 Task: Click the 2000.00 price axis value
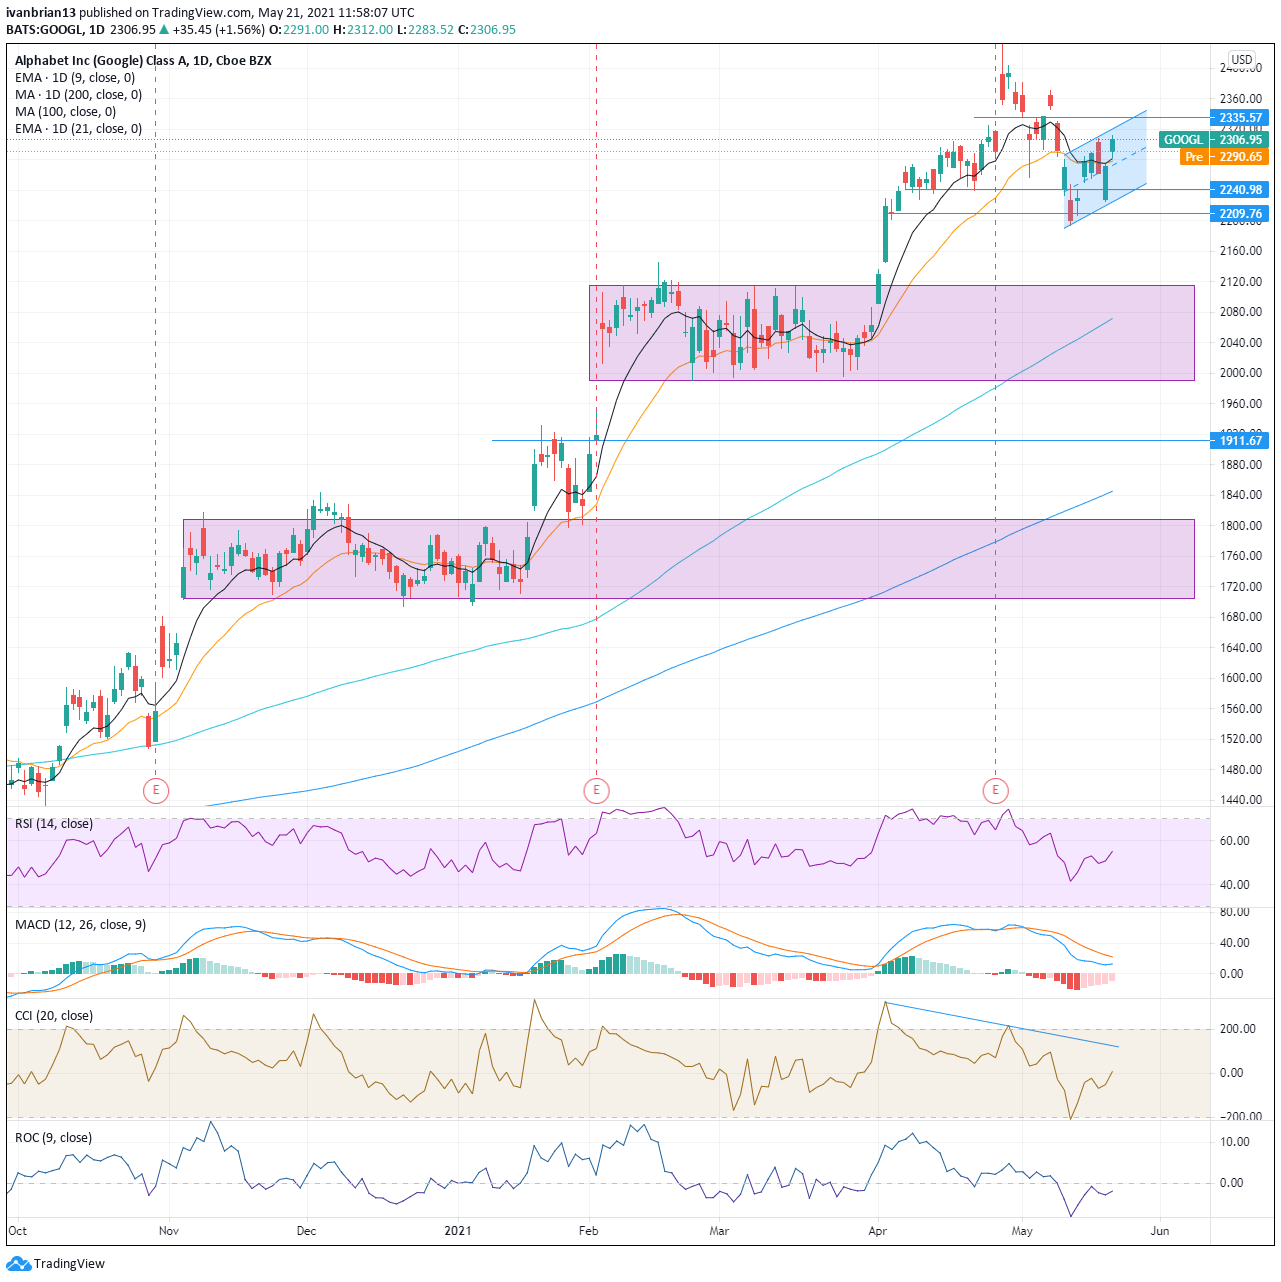pos(1241,373)
